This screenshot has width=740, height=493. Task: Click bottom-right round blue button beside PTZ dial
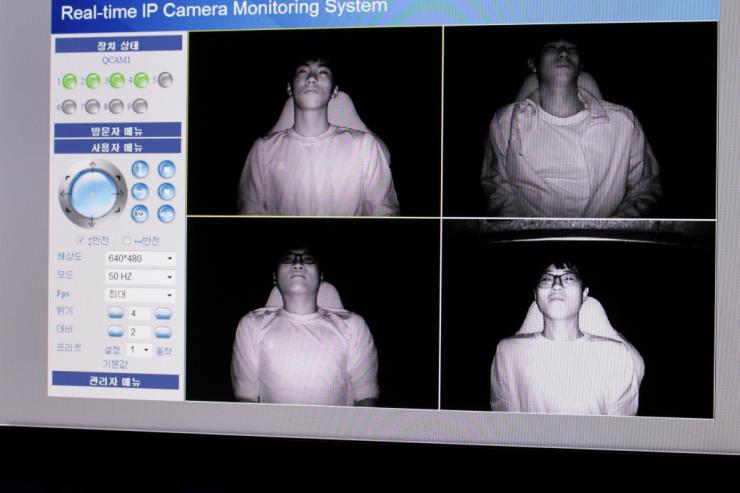[166, 214]
